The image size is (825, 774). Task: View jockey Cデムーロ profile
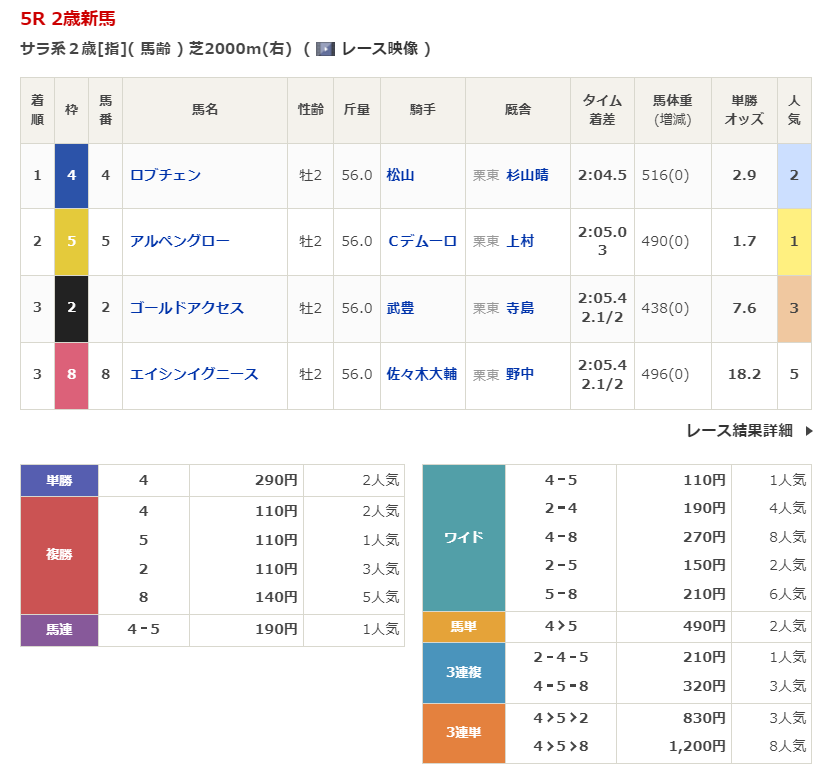421,241
